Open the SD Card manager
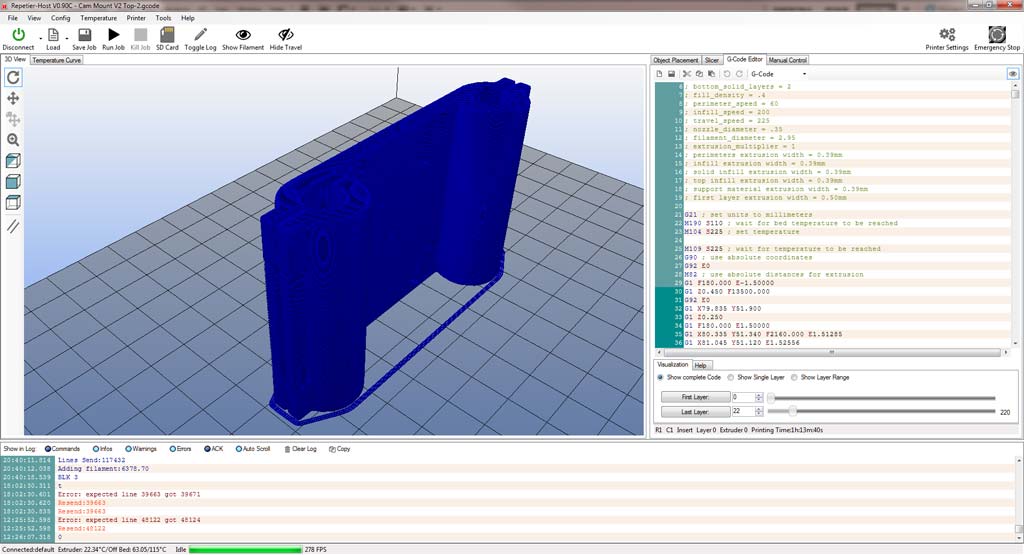1024x555 pixels. pyautogui.click(x=167, y=35)
